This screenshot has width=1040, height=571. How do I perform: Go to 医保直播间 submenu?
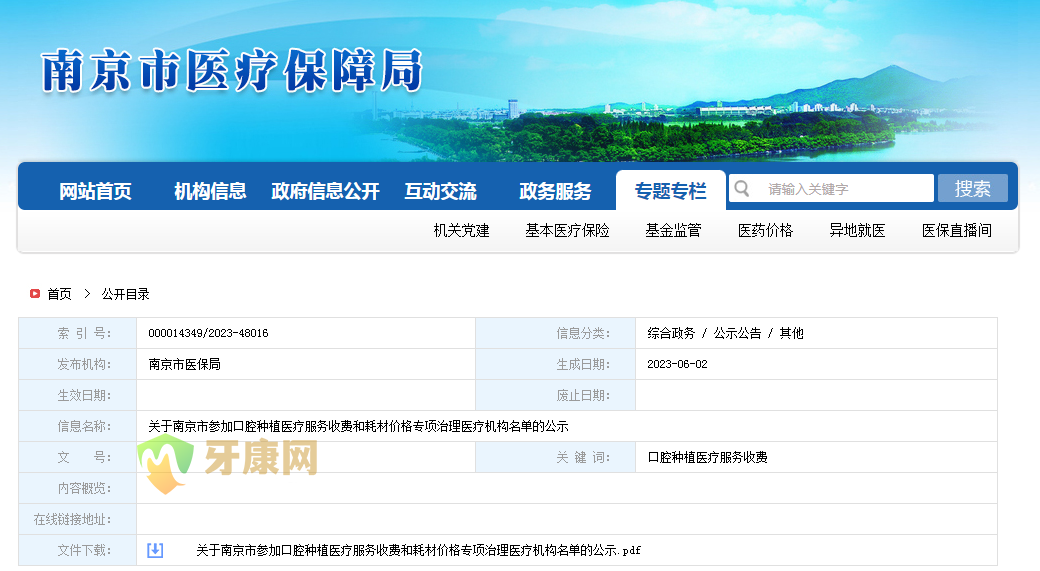tap(956, 230)
